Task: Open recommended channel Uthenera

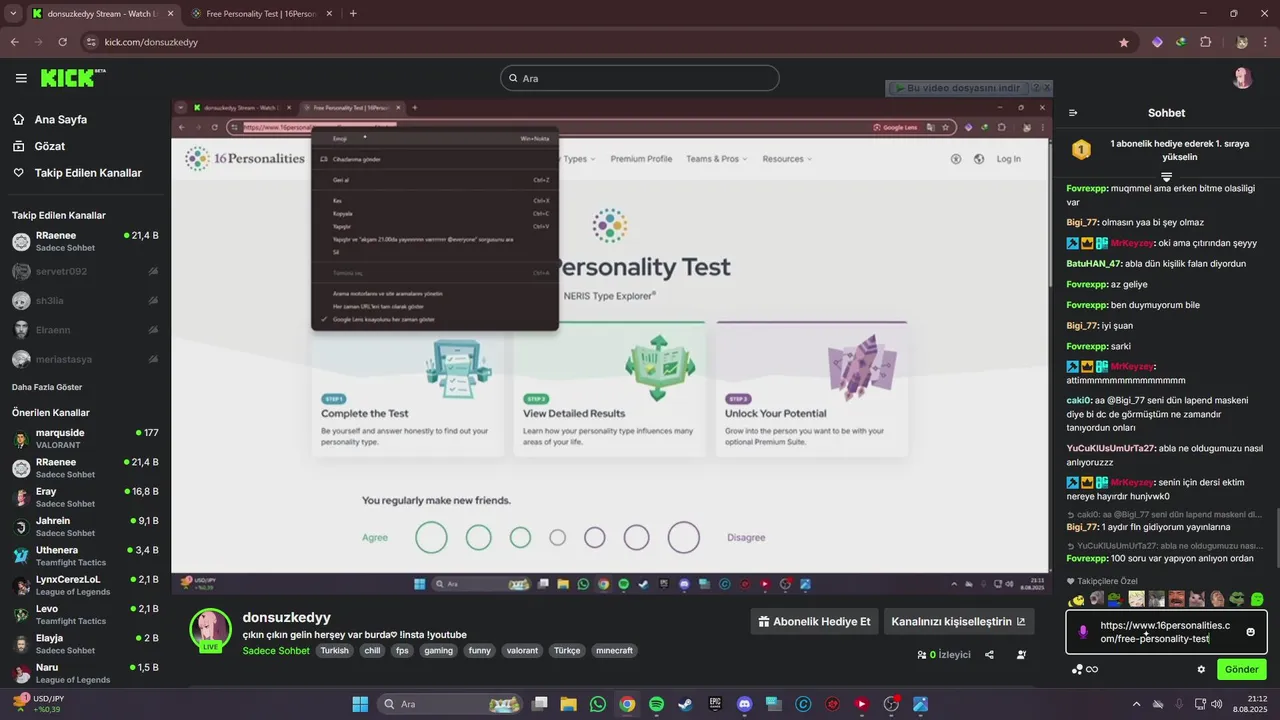Action: (85, 556)
